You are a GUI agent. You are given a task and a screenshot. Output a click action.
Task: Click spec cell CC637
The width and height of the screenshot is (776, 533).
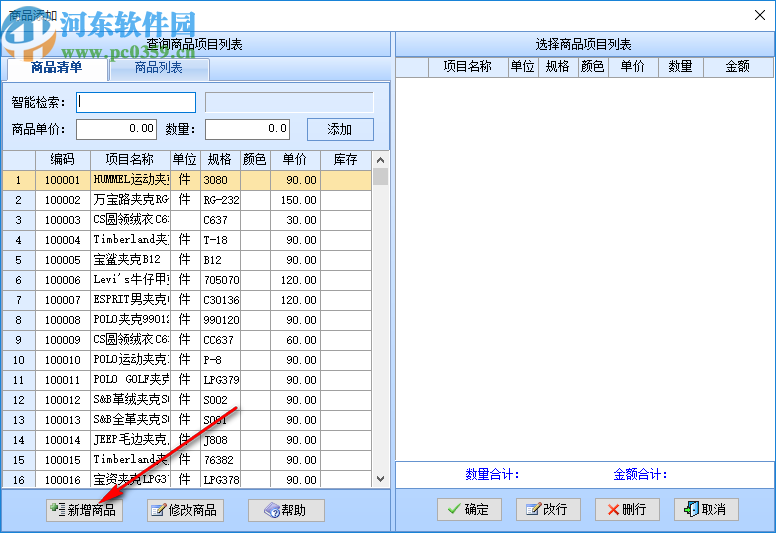221,340
